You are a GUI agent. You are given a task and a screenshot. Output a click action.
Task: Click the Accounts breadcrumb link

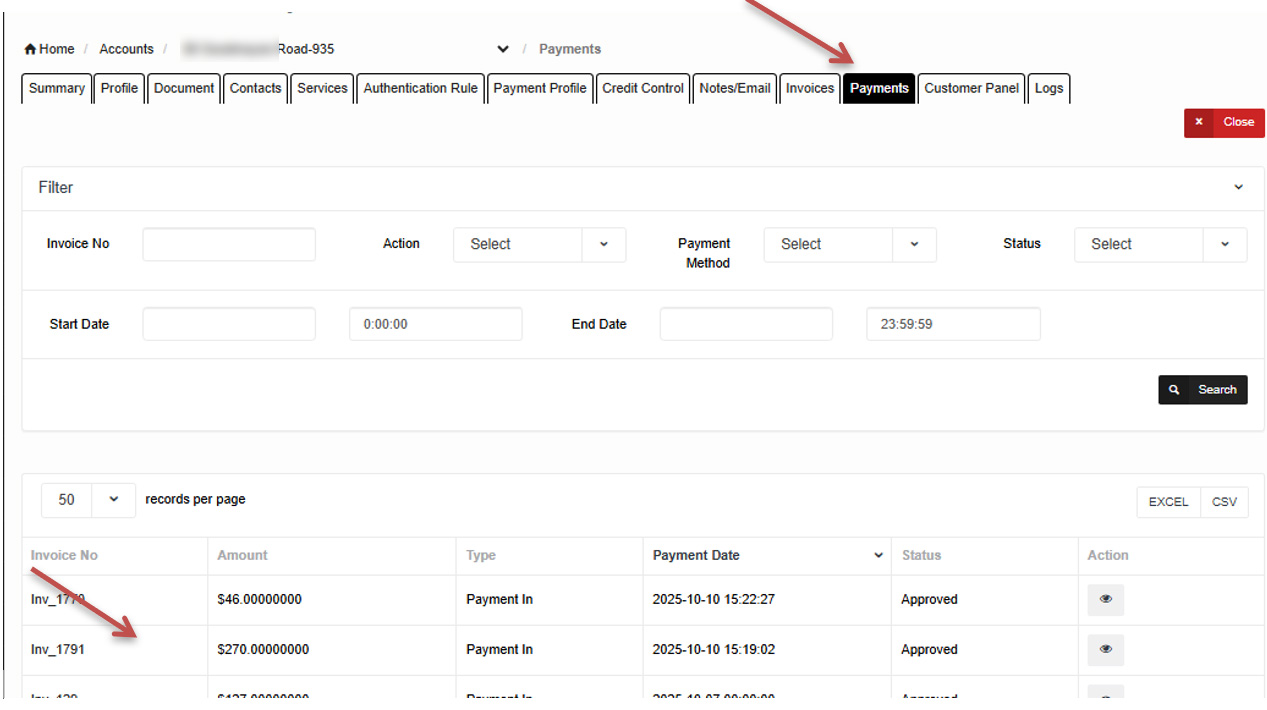click(126, 49)
